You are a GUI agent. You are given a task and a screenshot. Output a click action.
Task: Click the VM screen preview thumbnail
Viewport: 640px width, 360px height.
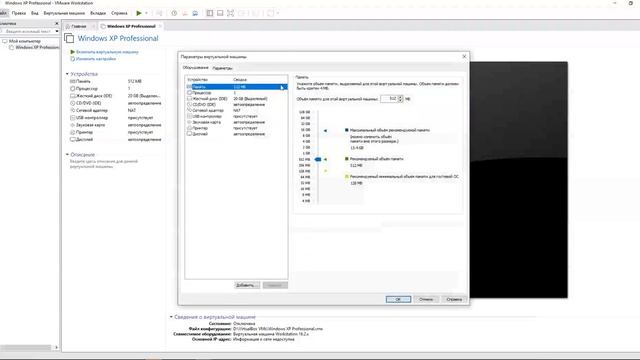(518, 180)
